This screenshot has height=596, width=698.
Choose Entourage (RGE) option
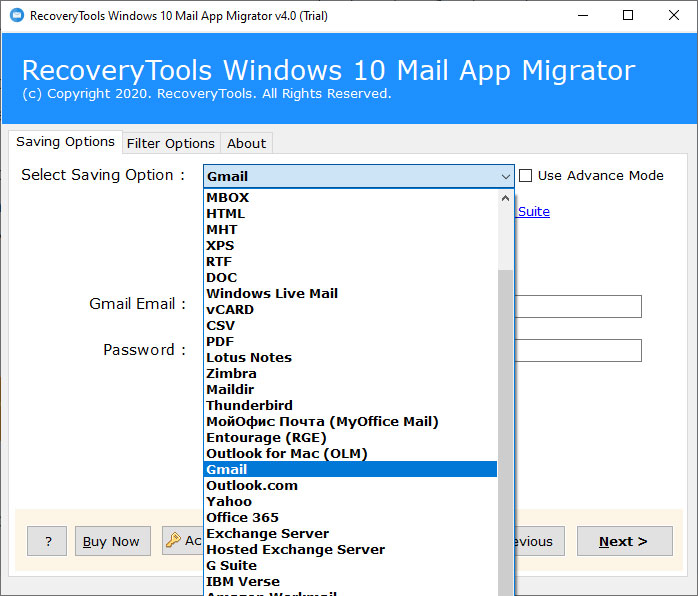(351, 438)
